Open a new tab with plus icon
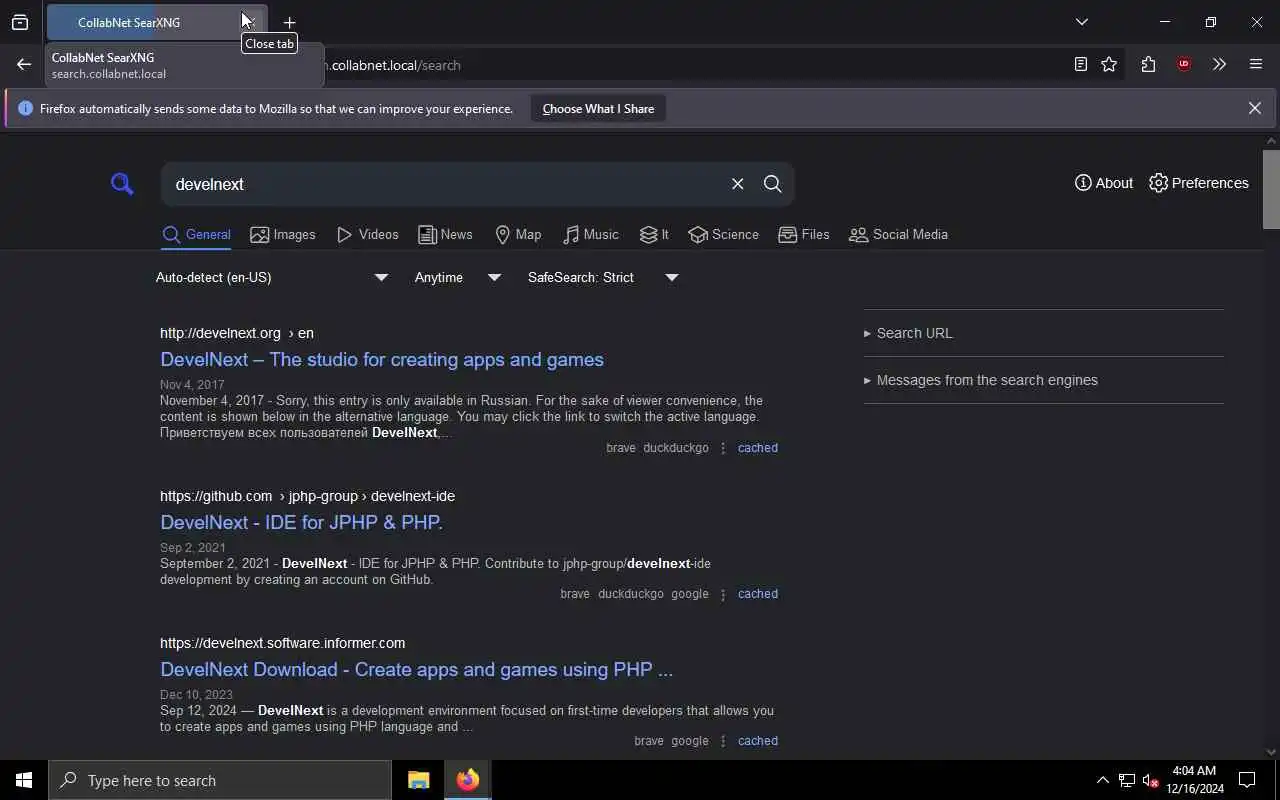Screen dimensions: 1280x800 click(x=289, y=22)
